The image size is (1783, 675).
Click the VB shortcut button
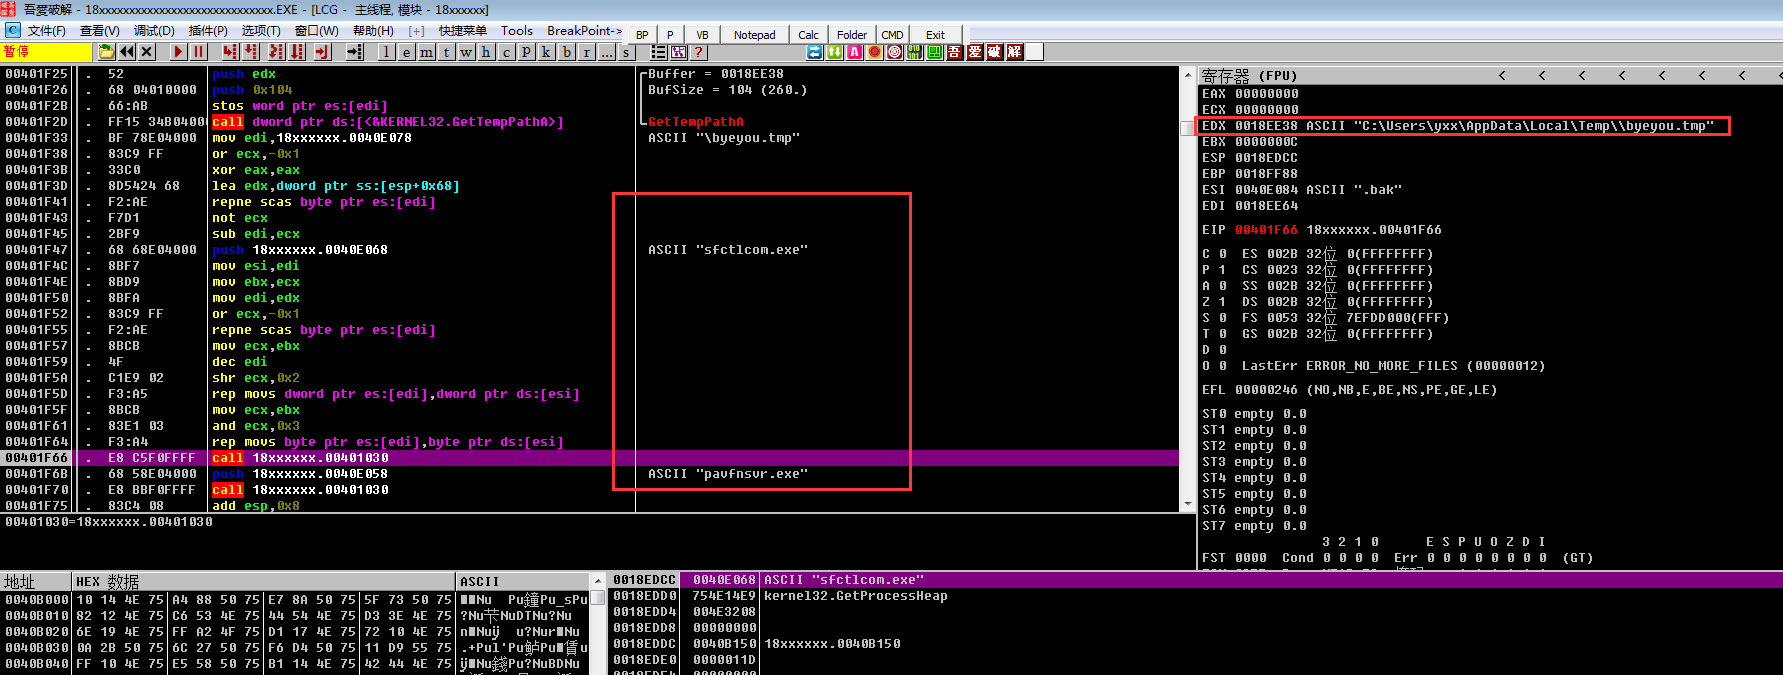click(x=702, y=35)
